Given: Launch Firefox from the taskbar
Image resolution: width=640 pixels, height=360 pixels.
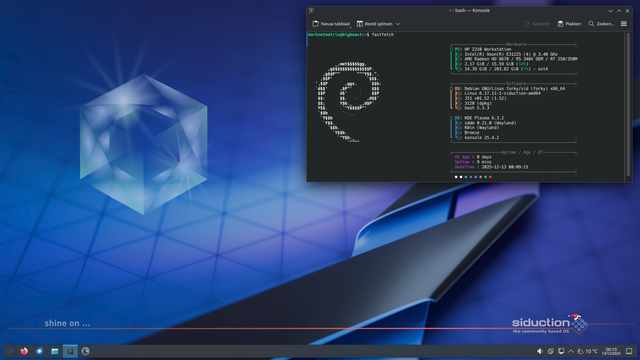Looking at the screenshot, I should (24, 351).
